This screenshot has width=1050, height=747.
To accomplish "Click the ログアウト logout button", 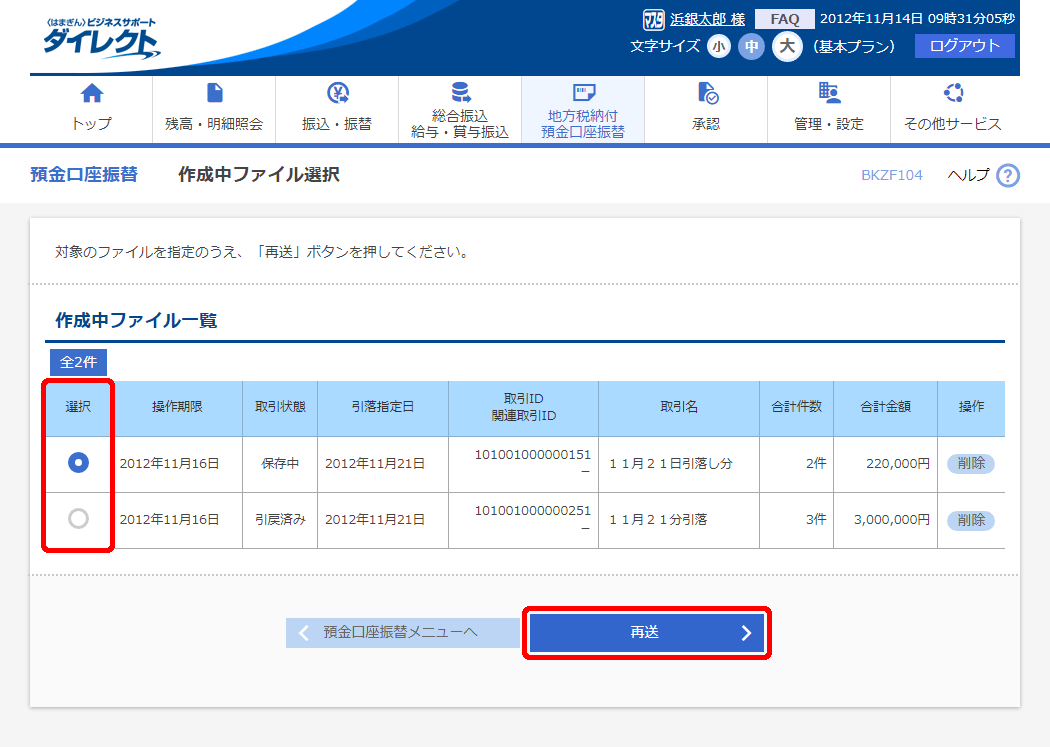I will pos(964,46).
